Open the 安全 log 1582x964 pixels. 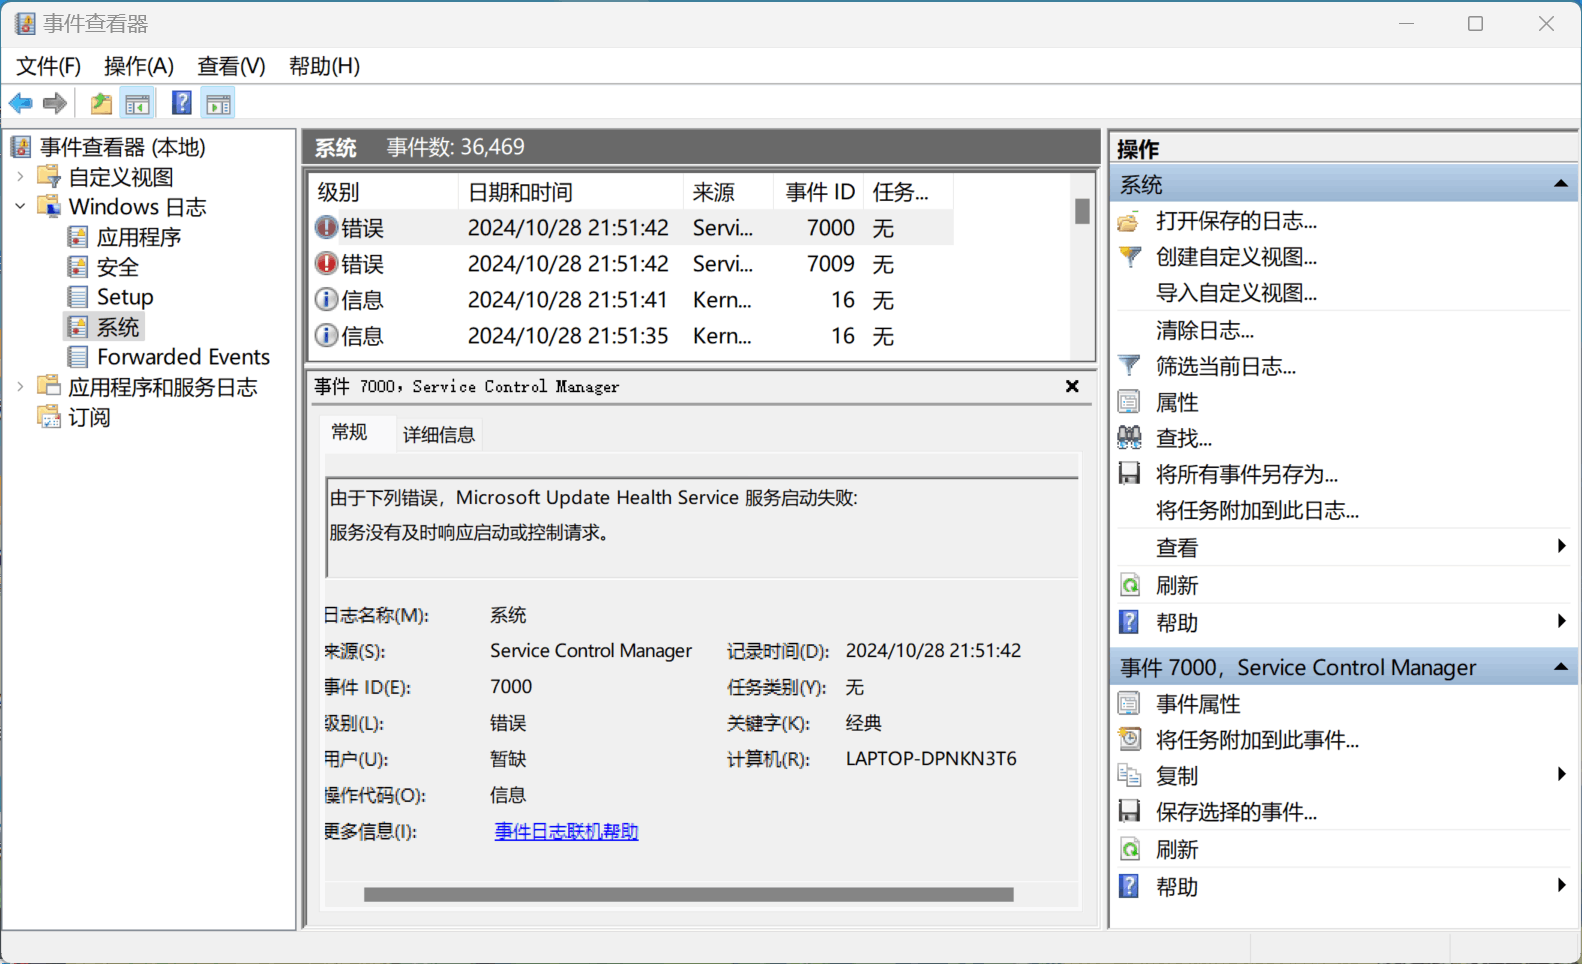pyautogui.click(x=117, y=267)
